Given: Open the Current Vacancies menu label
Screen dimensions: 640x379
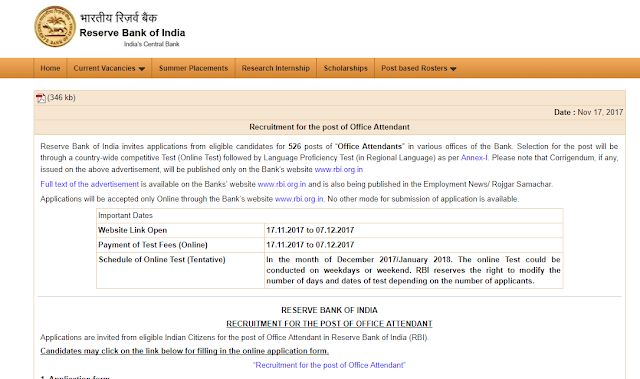Looking at the screenshot, I should point(104,68).
